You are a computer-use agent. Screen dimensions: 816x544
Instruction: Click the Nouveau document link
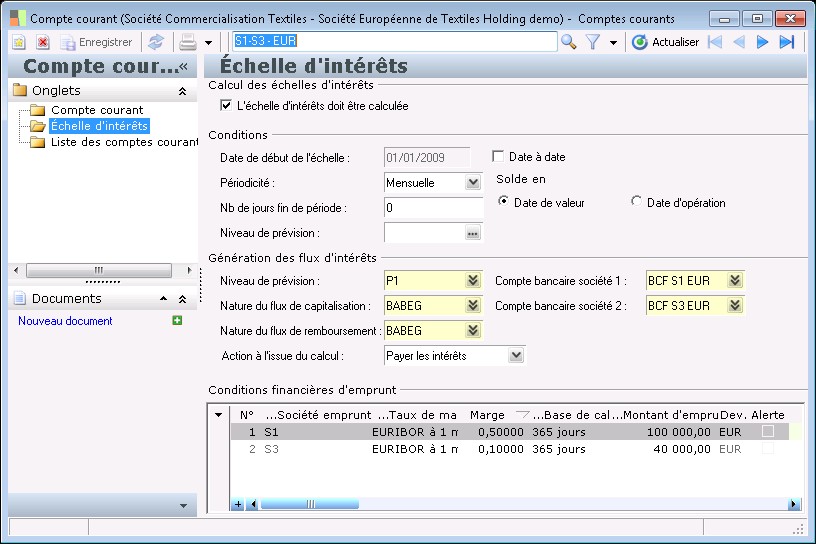[x=65, y=321]
